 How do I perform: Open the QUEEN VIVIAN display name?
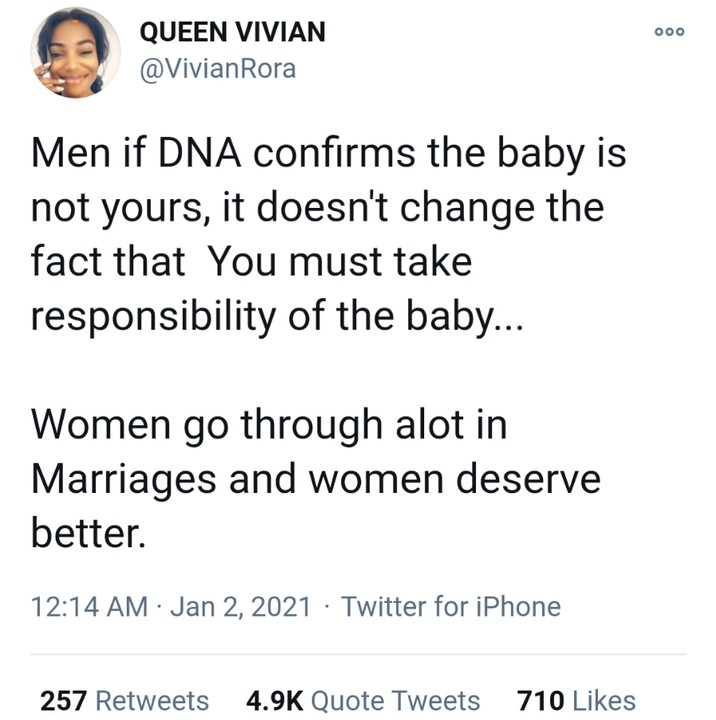tap(231, 32)
